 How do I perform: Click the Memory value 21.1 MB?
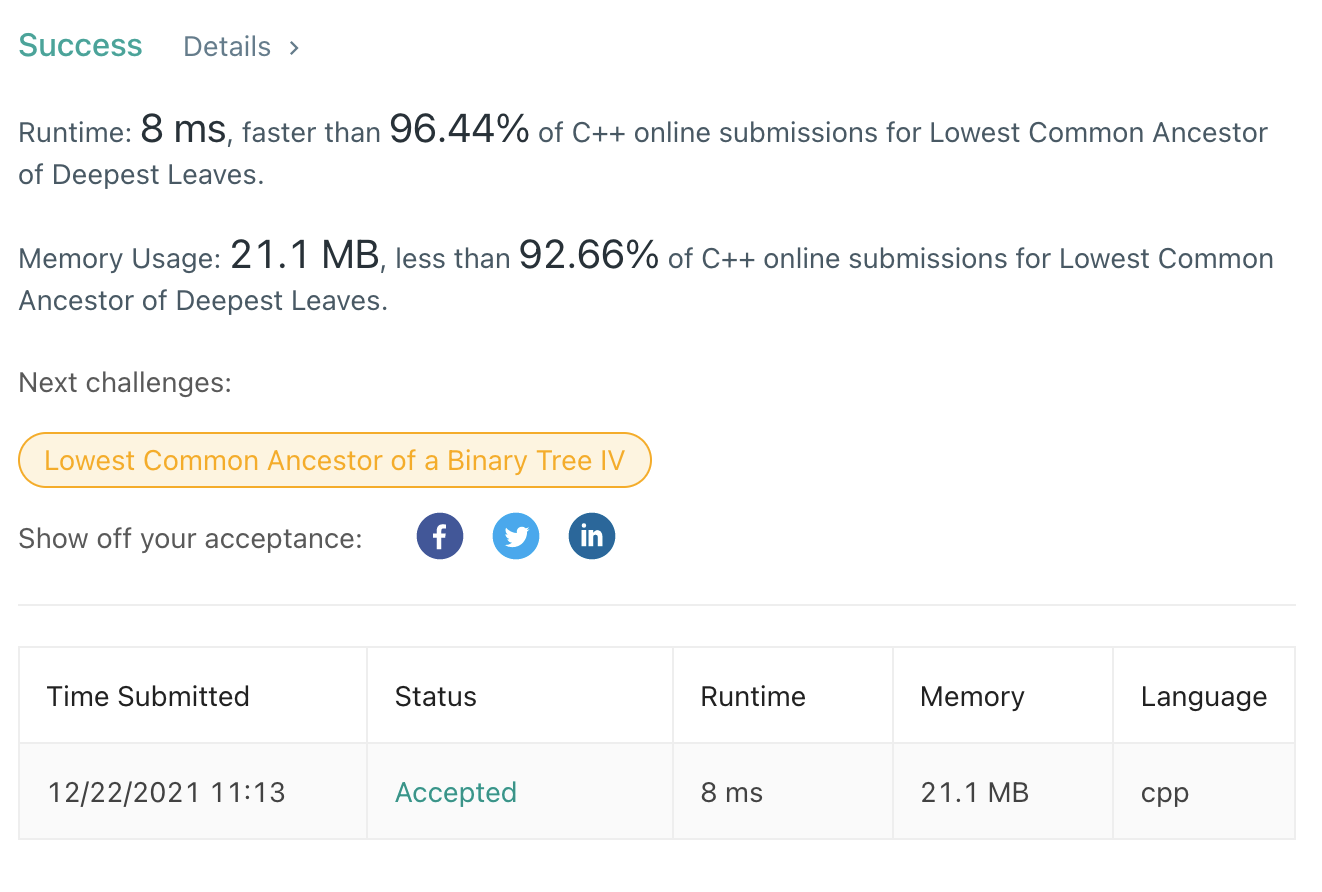[974, 791]
